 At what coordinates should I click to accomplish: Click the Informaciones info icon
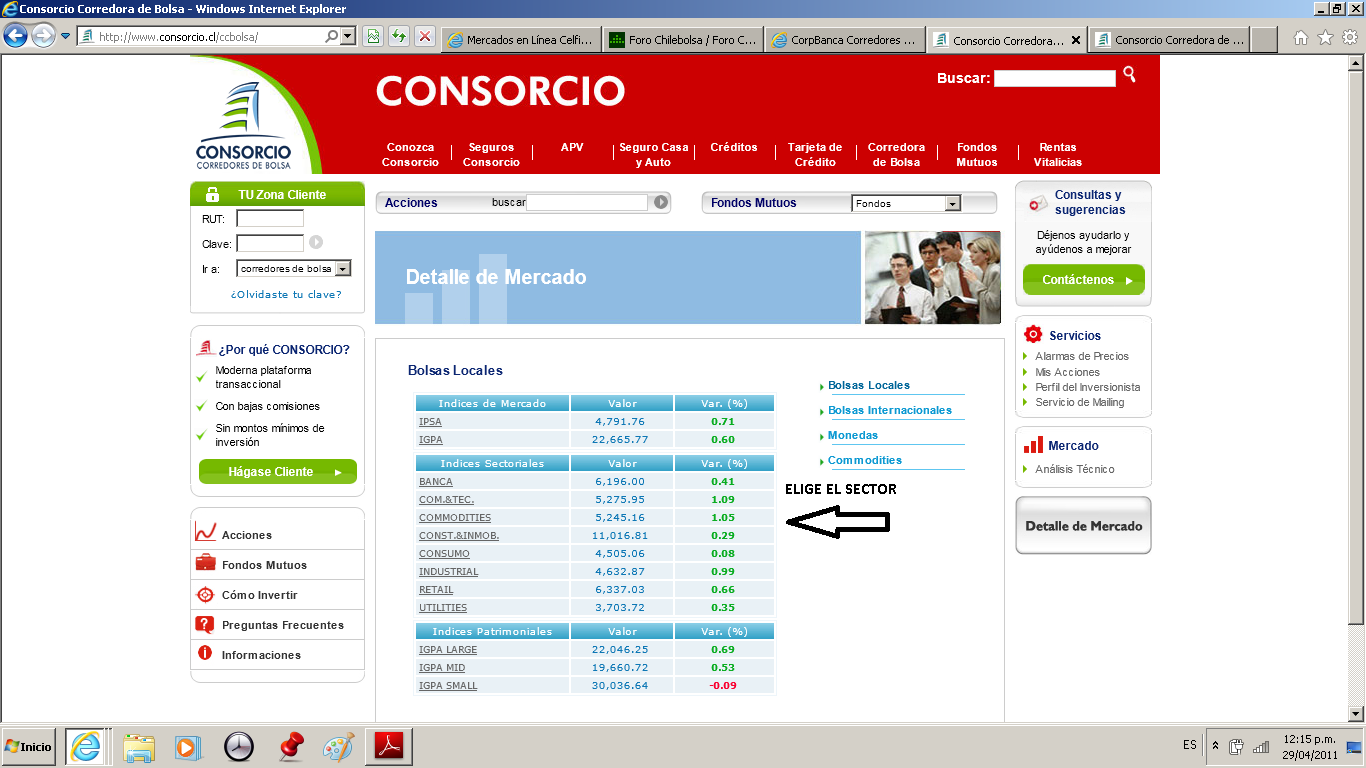(205, 653)
